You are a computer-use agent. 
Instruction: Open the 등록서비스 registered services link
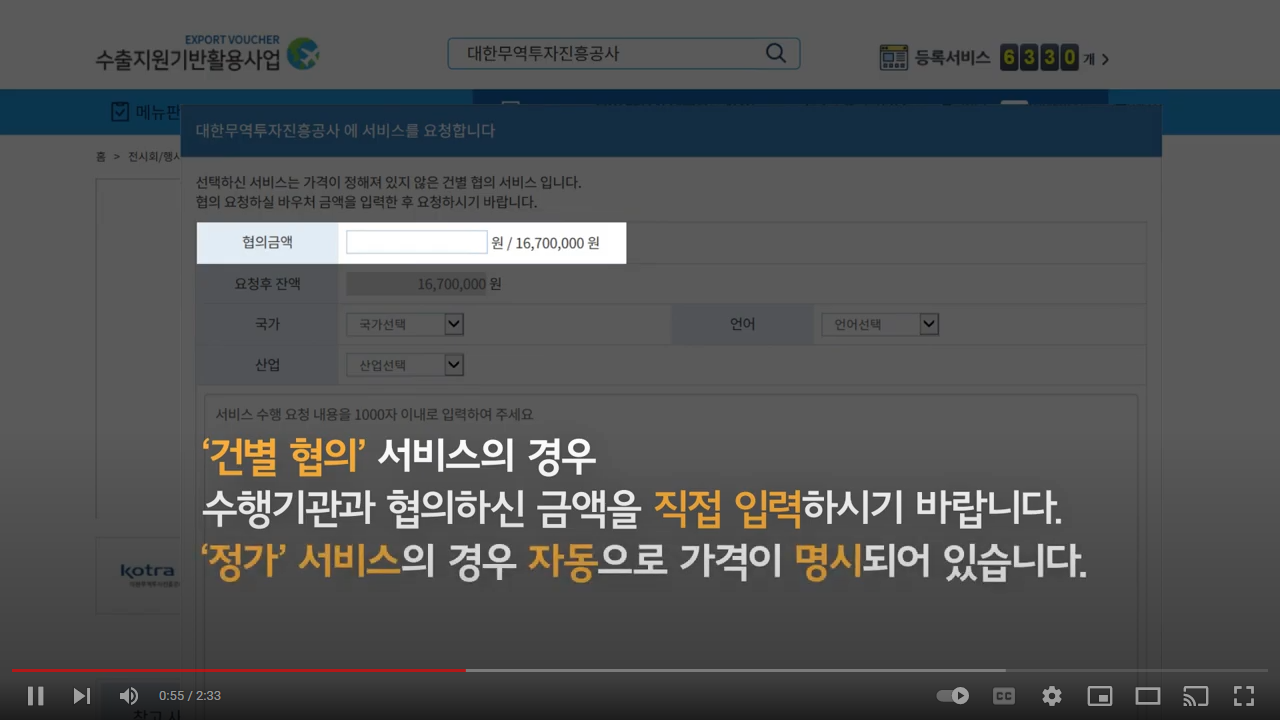[952, 58]
